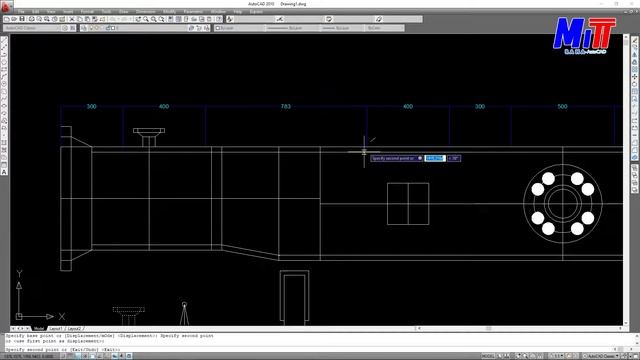
Task: Toggle Dynamic Input in status bar
Action: [x=115, y=356]
